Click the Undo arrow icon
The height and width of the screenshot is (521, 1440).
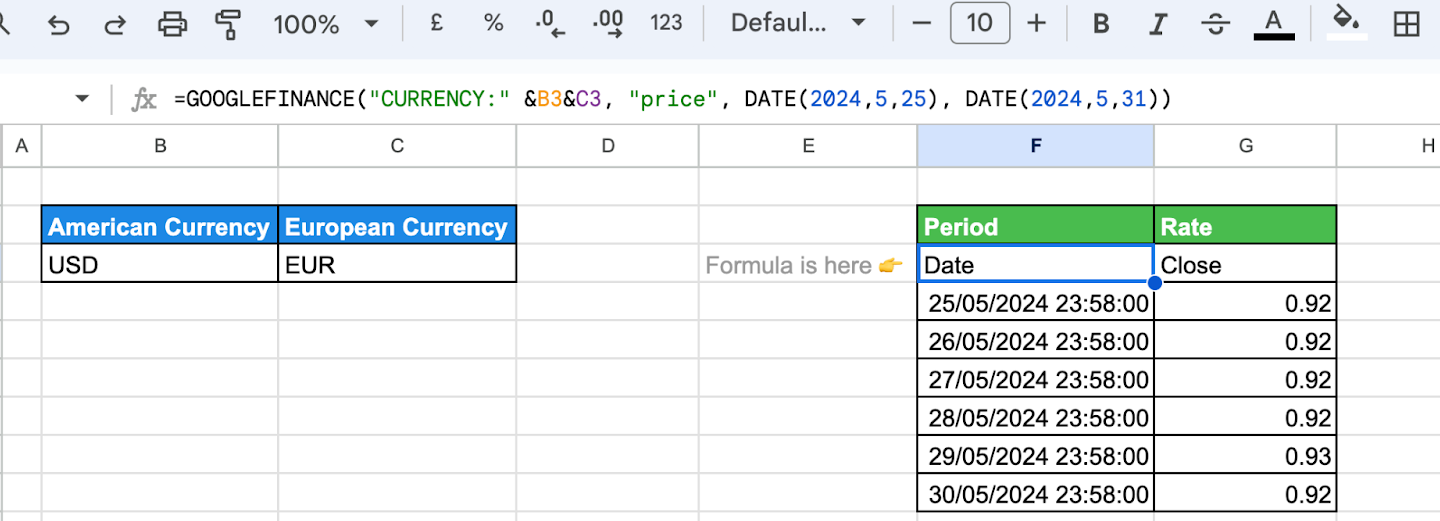click(59, 24)
